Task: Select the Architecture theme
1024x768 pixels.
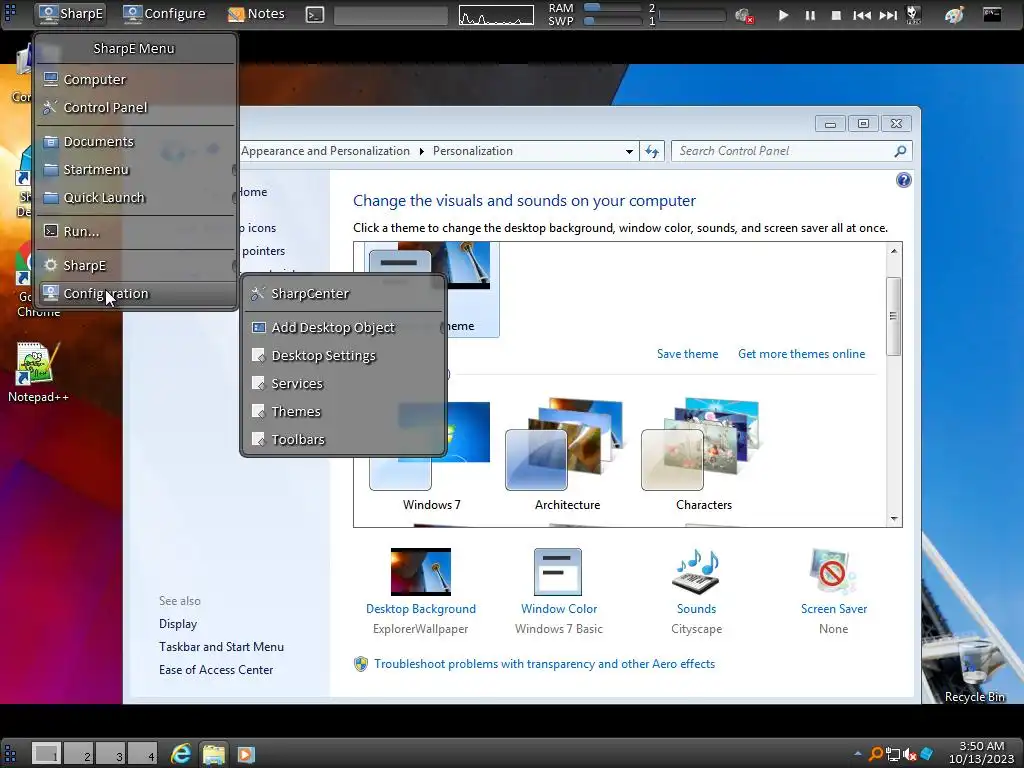Action: 567,456
